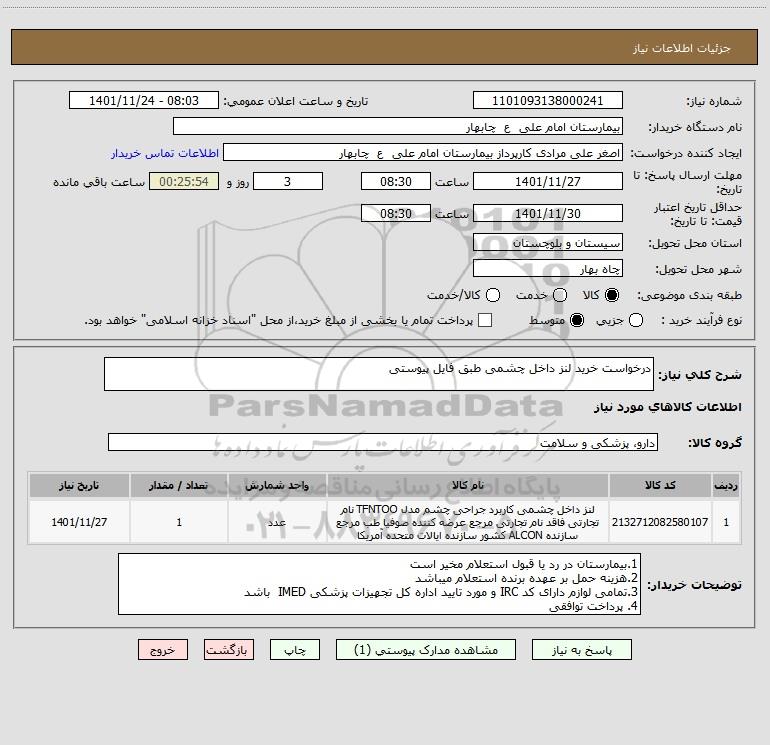Open اطلاعات تماس خریدار link
The width and height of the screenshot is (770, 745).
(165, 153)
